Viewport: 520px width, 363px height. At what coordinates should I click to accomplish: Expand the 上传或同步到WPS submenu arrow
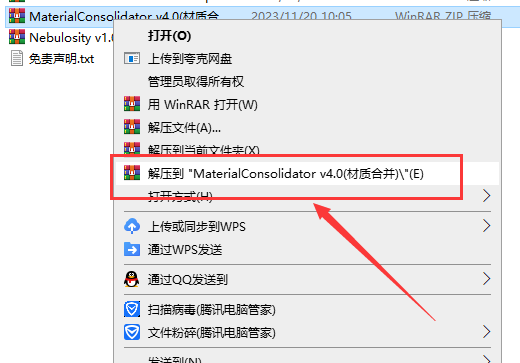click(x=486, y=226)
